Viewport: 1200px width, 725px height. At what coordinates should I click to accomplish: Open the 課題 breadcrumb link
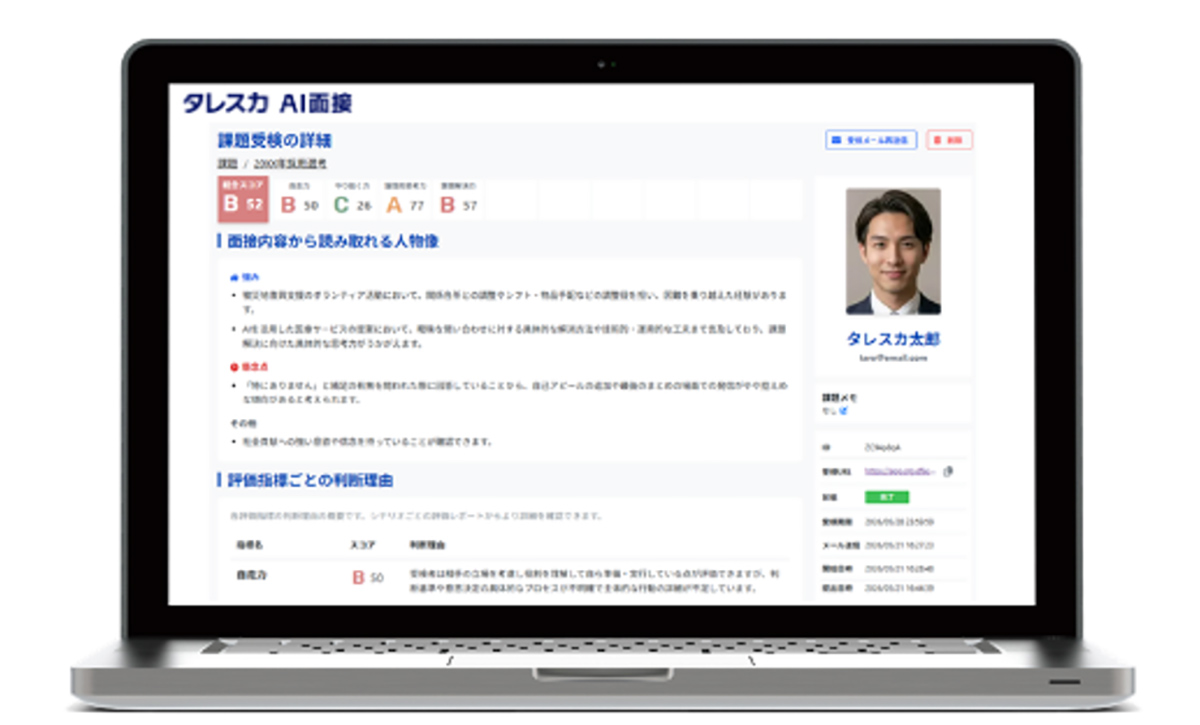pos(227,163)
